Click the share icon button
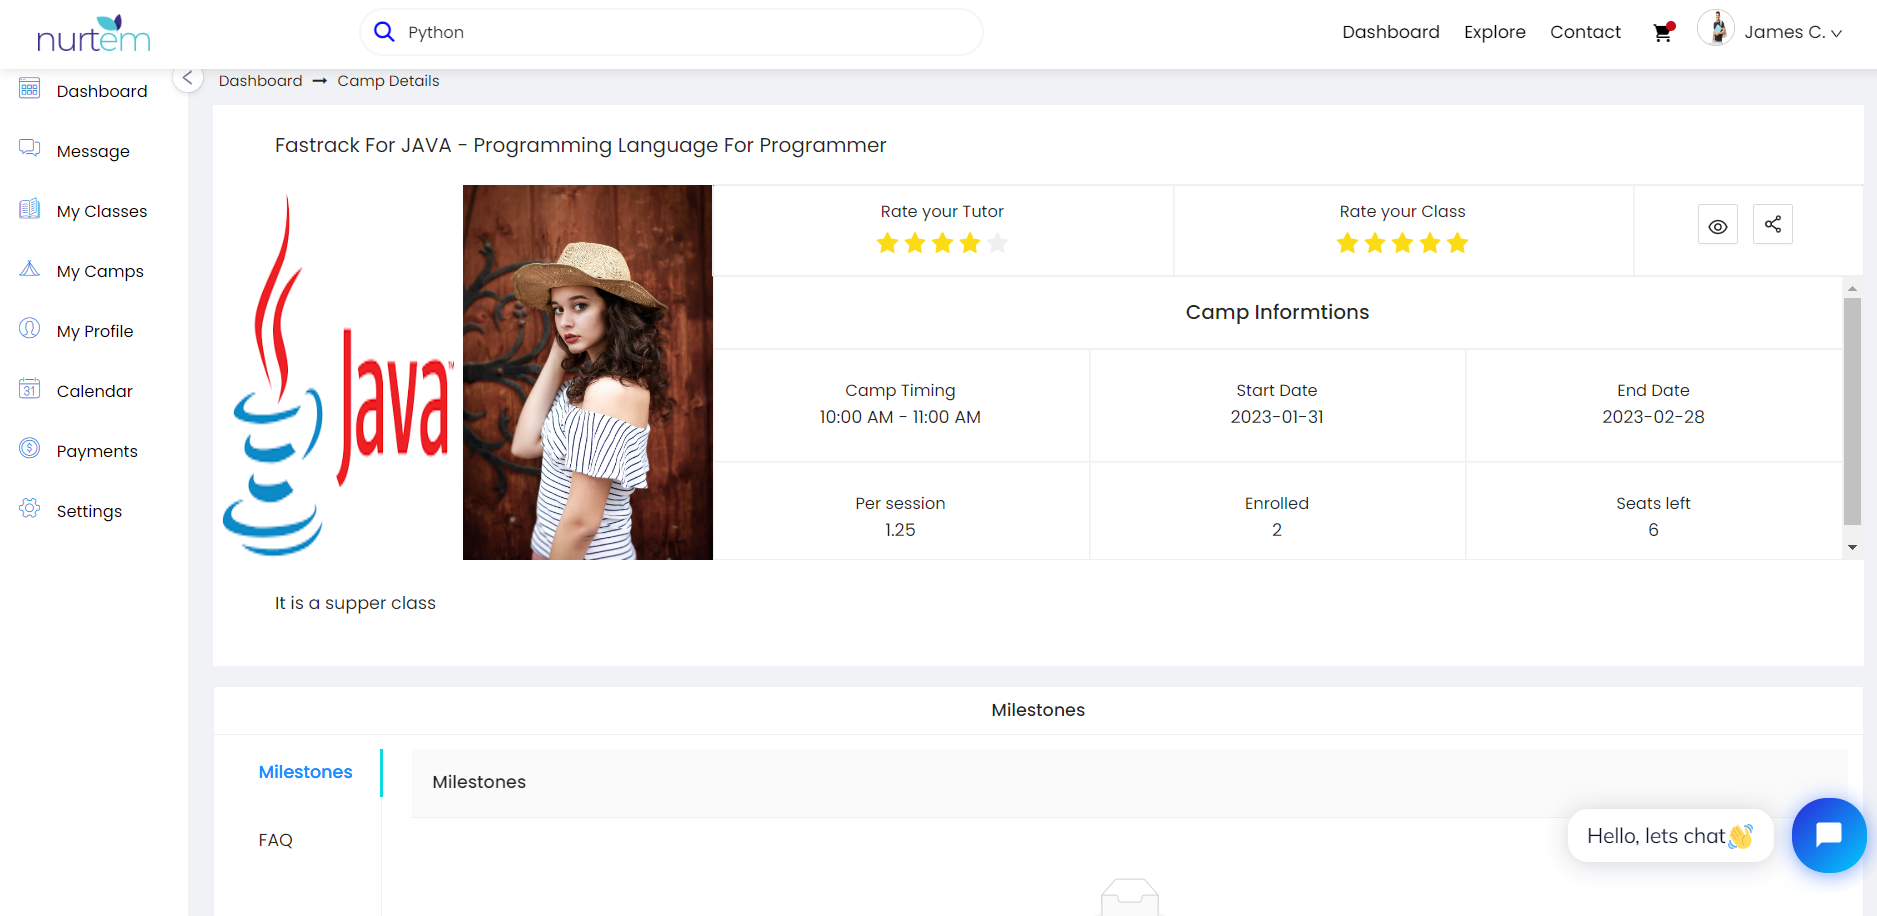1877x916 pixels. click(1772, 225)
